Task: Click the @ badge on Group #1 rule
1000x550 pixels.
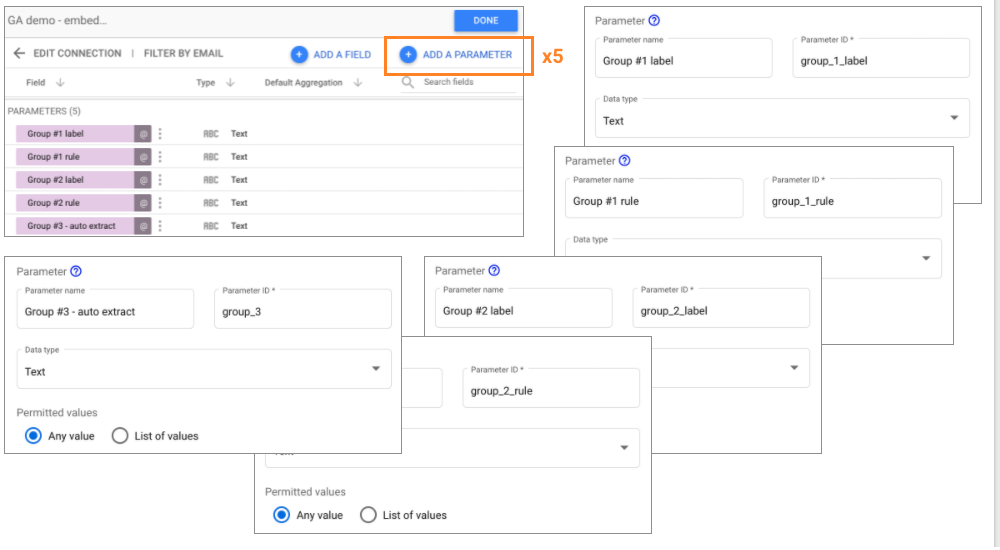Action: [143, 157]
